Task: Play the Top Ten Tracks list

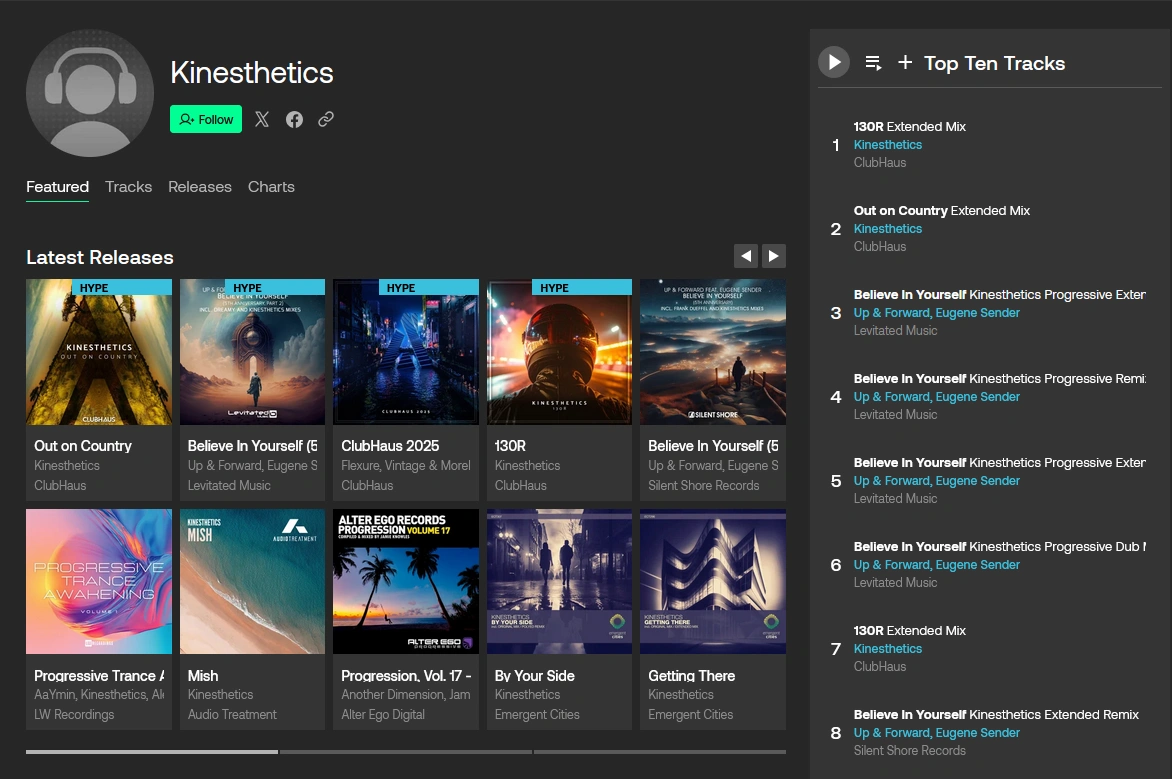Action: 833,62
